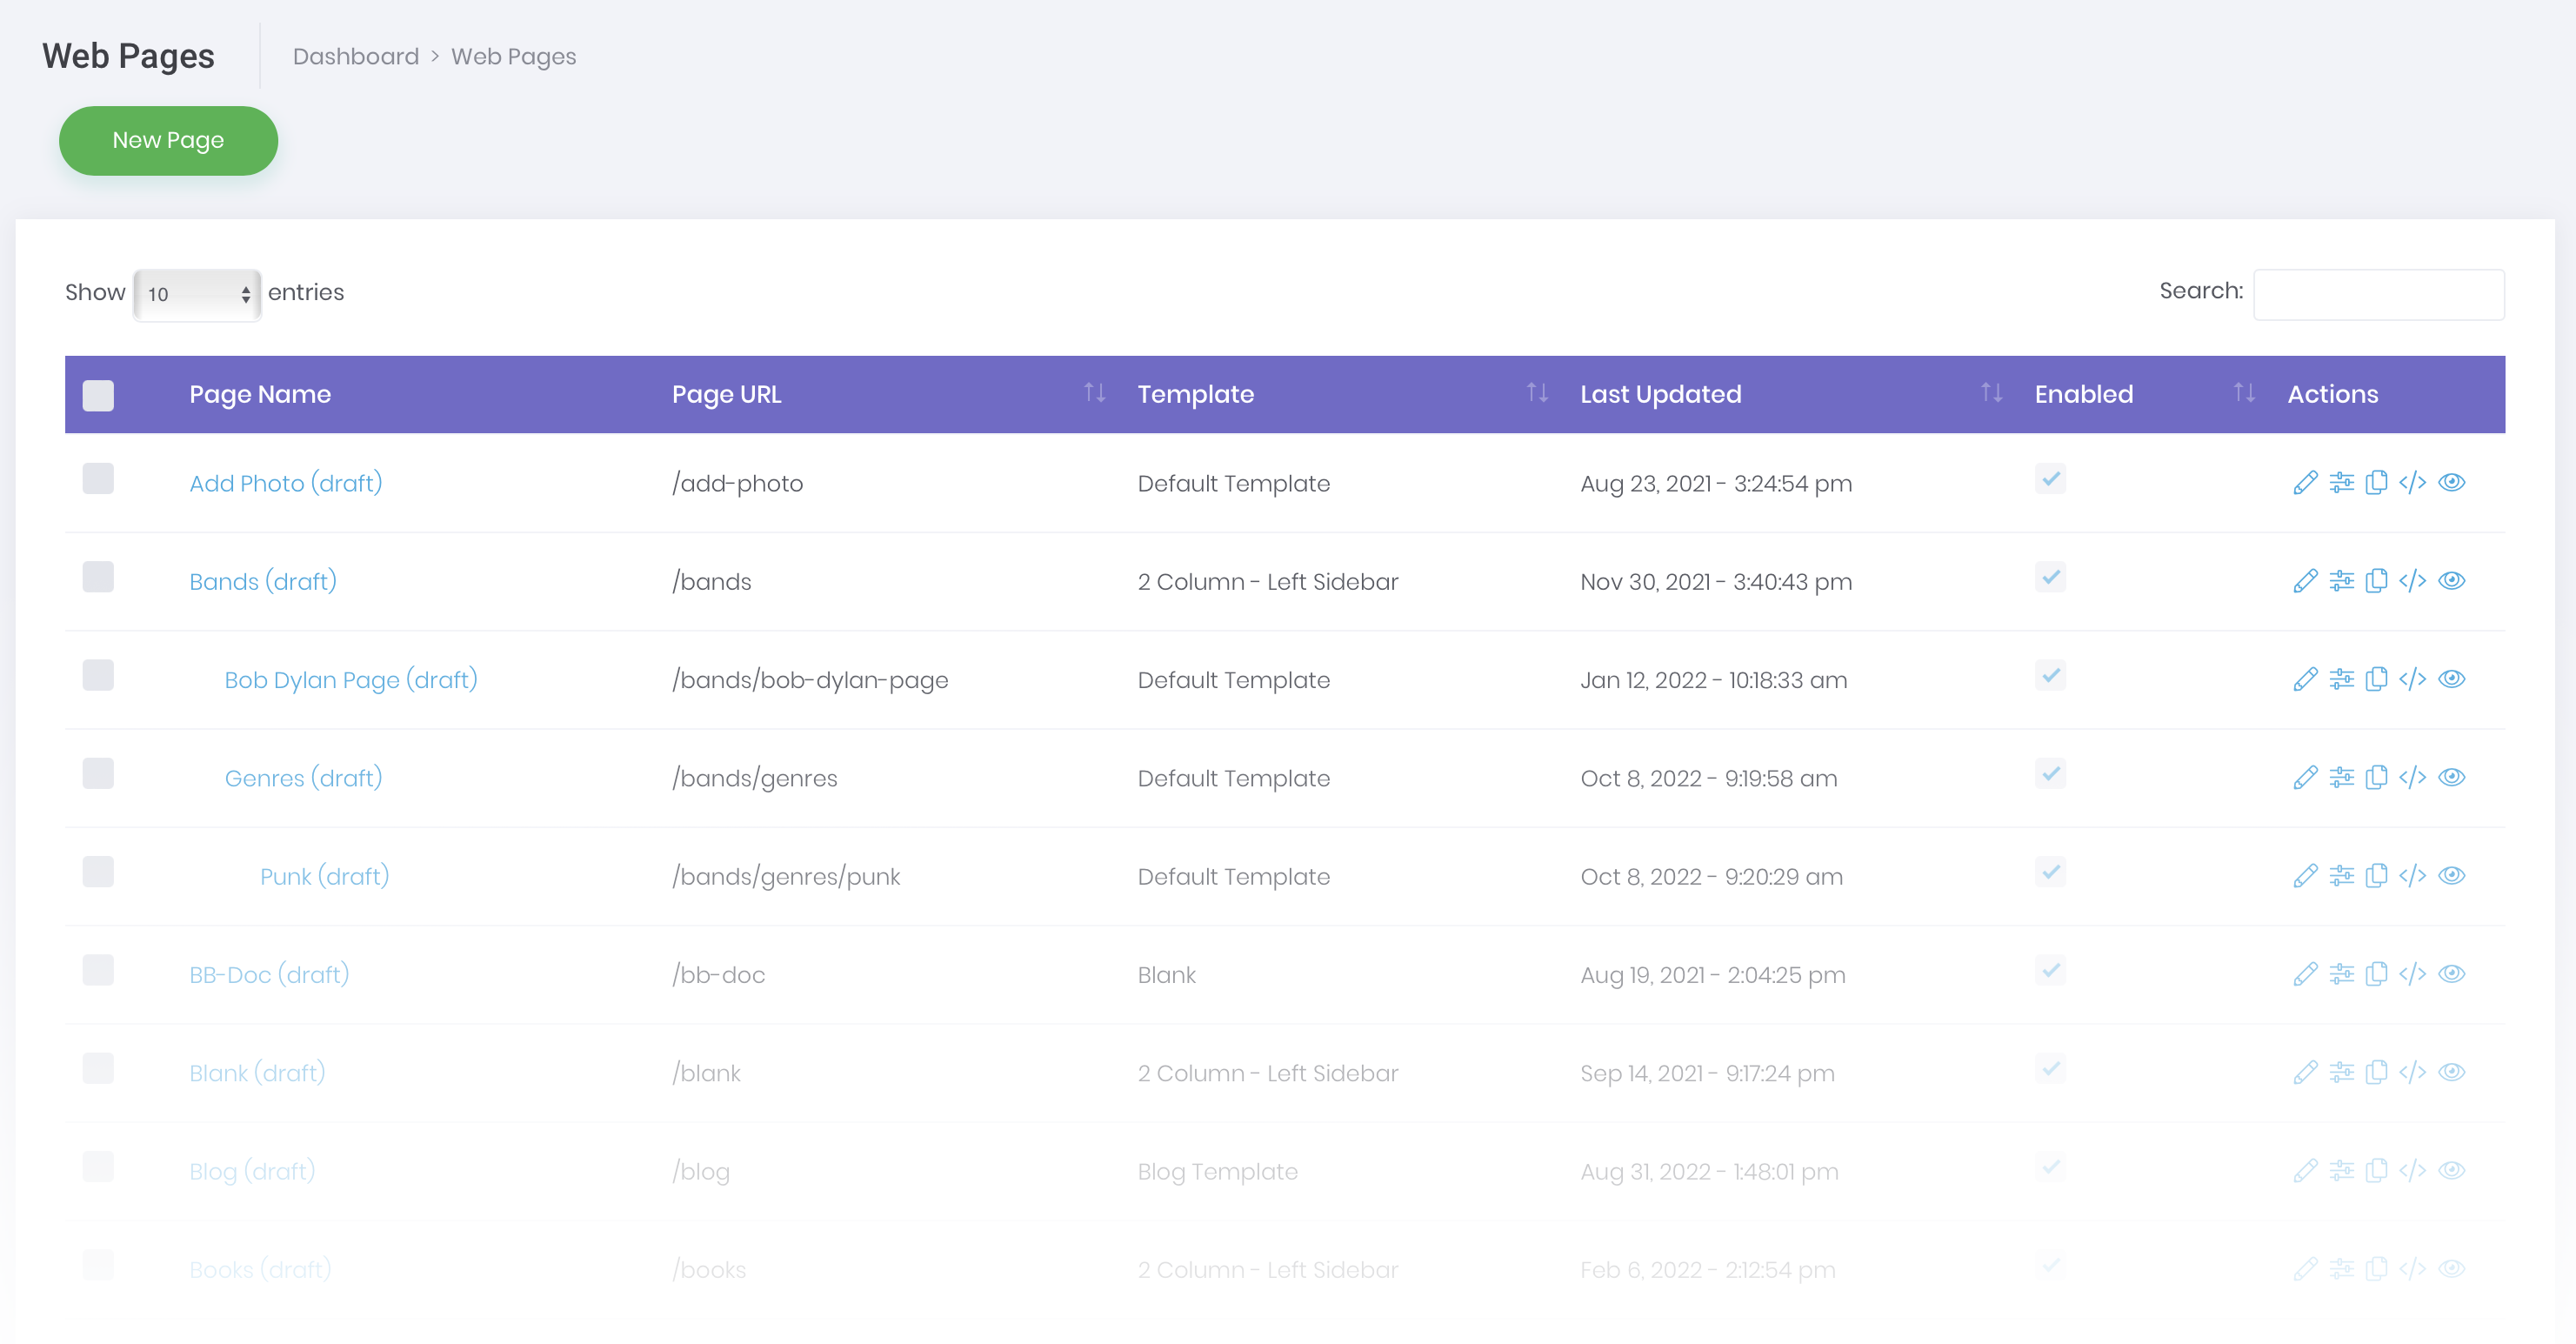Image resolution: width=2576 pixels, height=1344 pixels.
Task: Focus the Search input field
Action: coord(2378,294)
